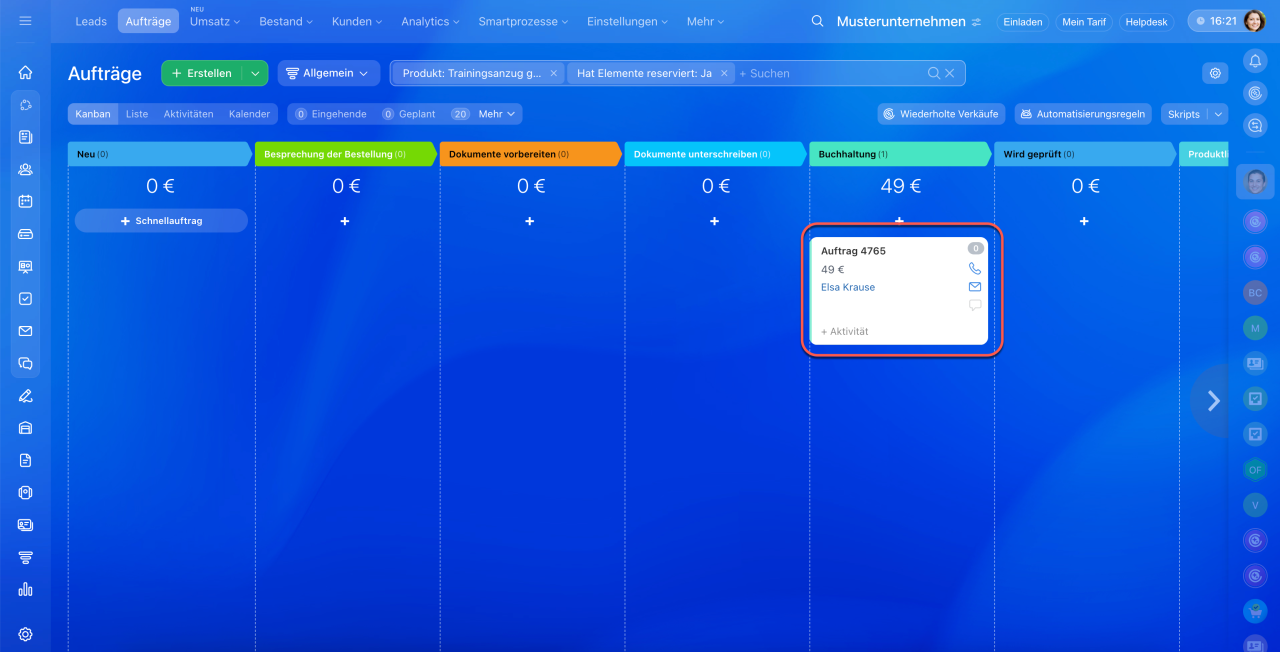This screenshot has height=652, width=1280.
Task: Open Wiederholte Verkäufe
Action: click(941, 114)
